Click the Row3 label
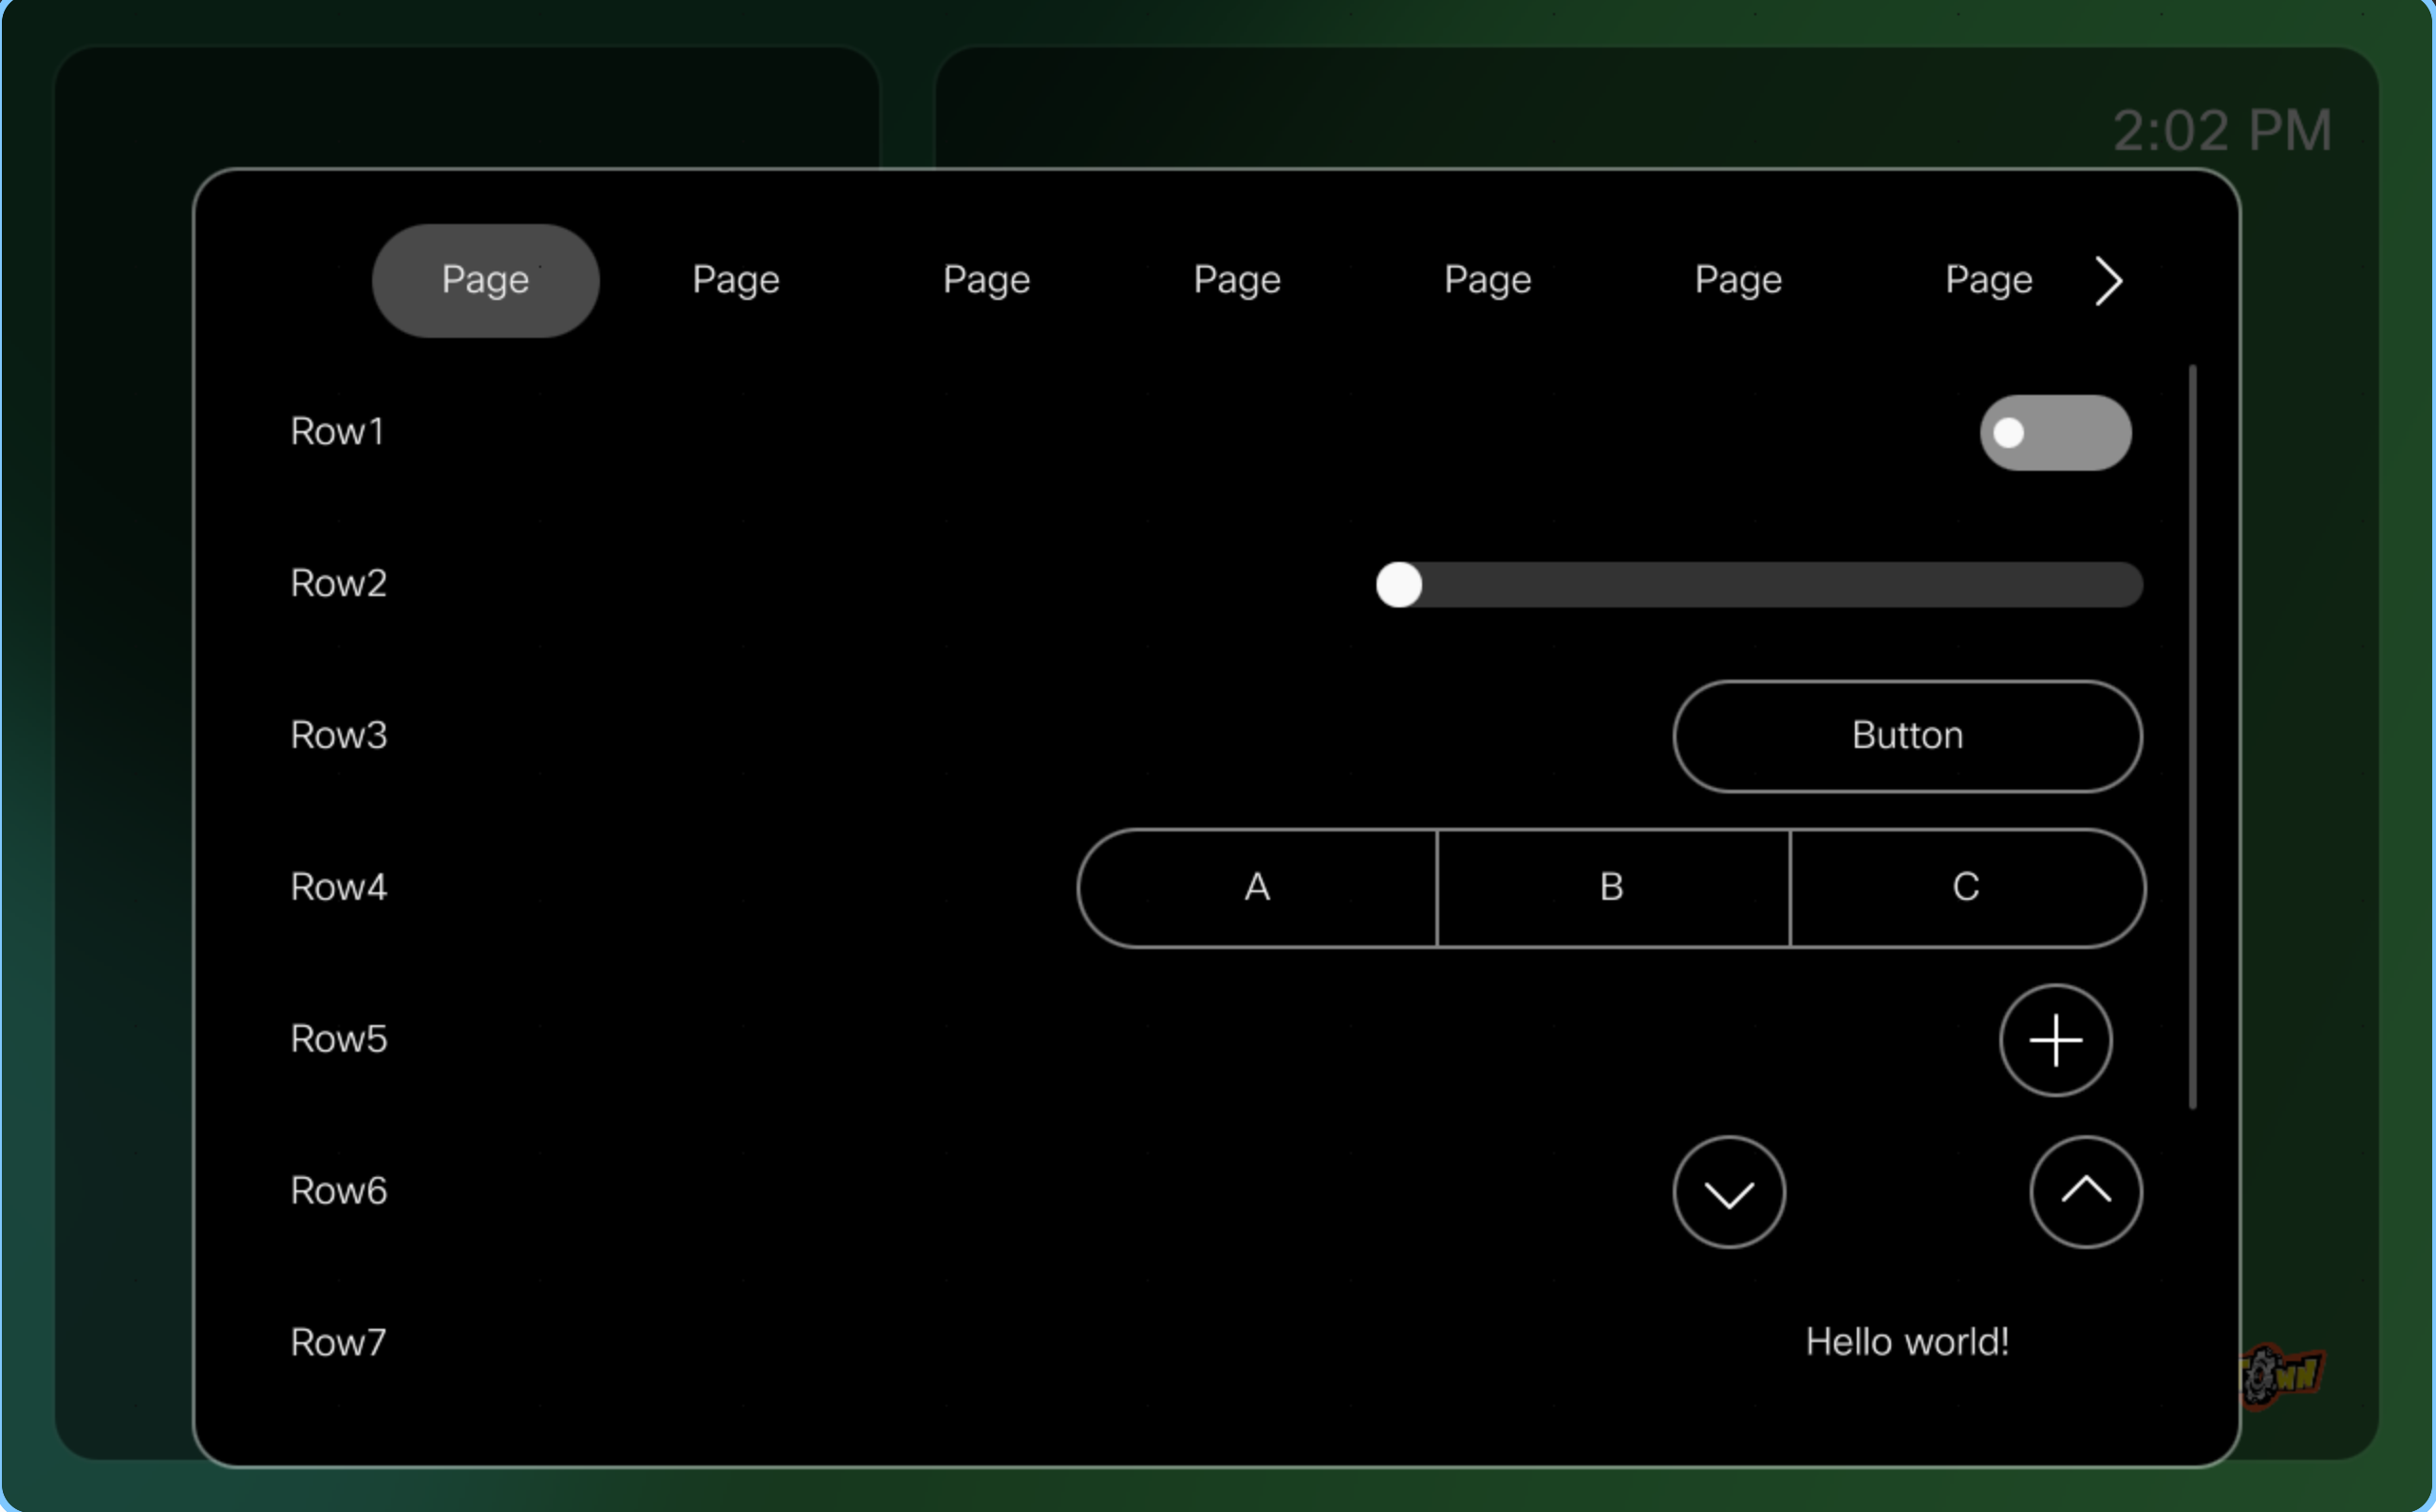 338,736
